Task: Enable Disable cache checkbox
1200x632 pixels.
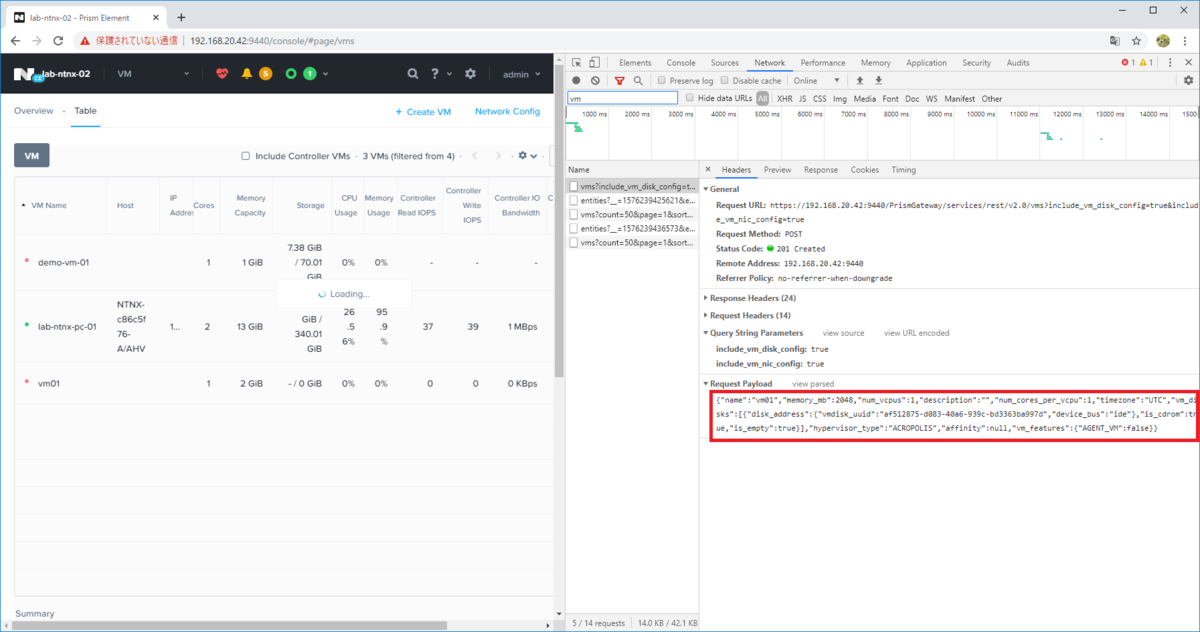Action: [725, 80]
